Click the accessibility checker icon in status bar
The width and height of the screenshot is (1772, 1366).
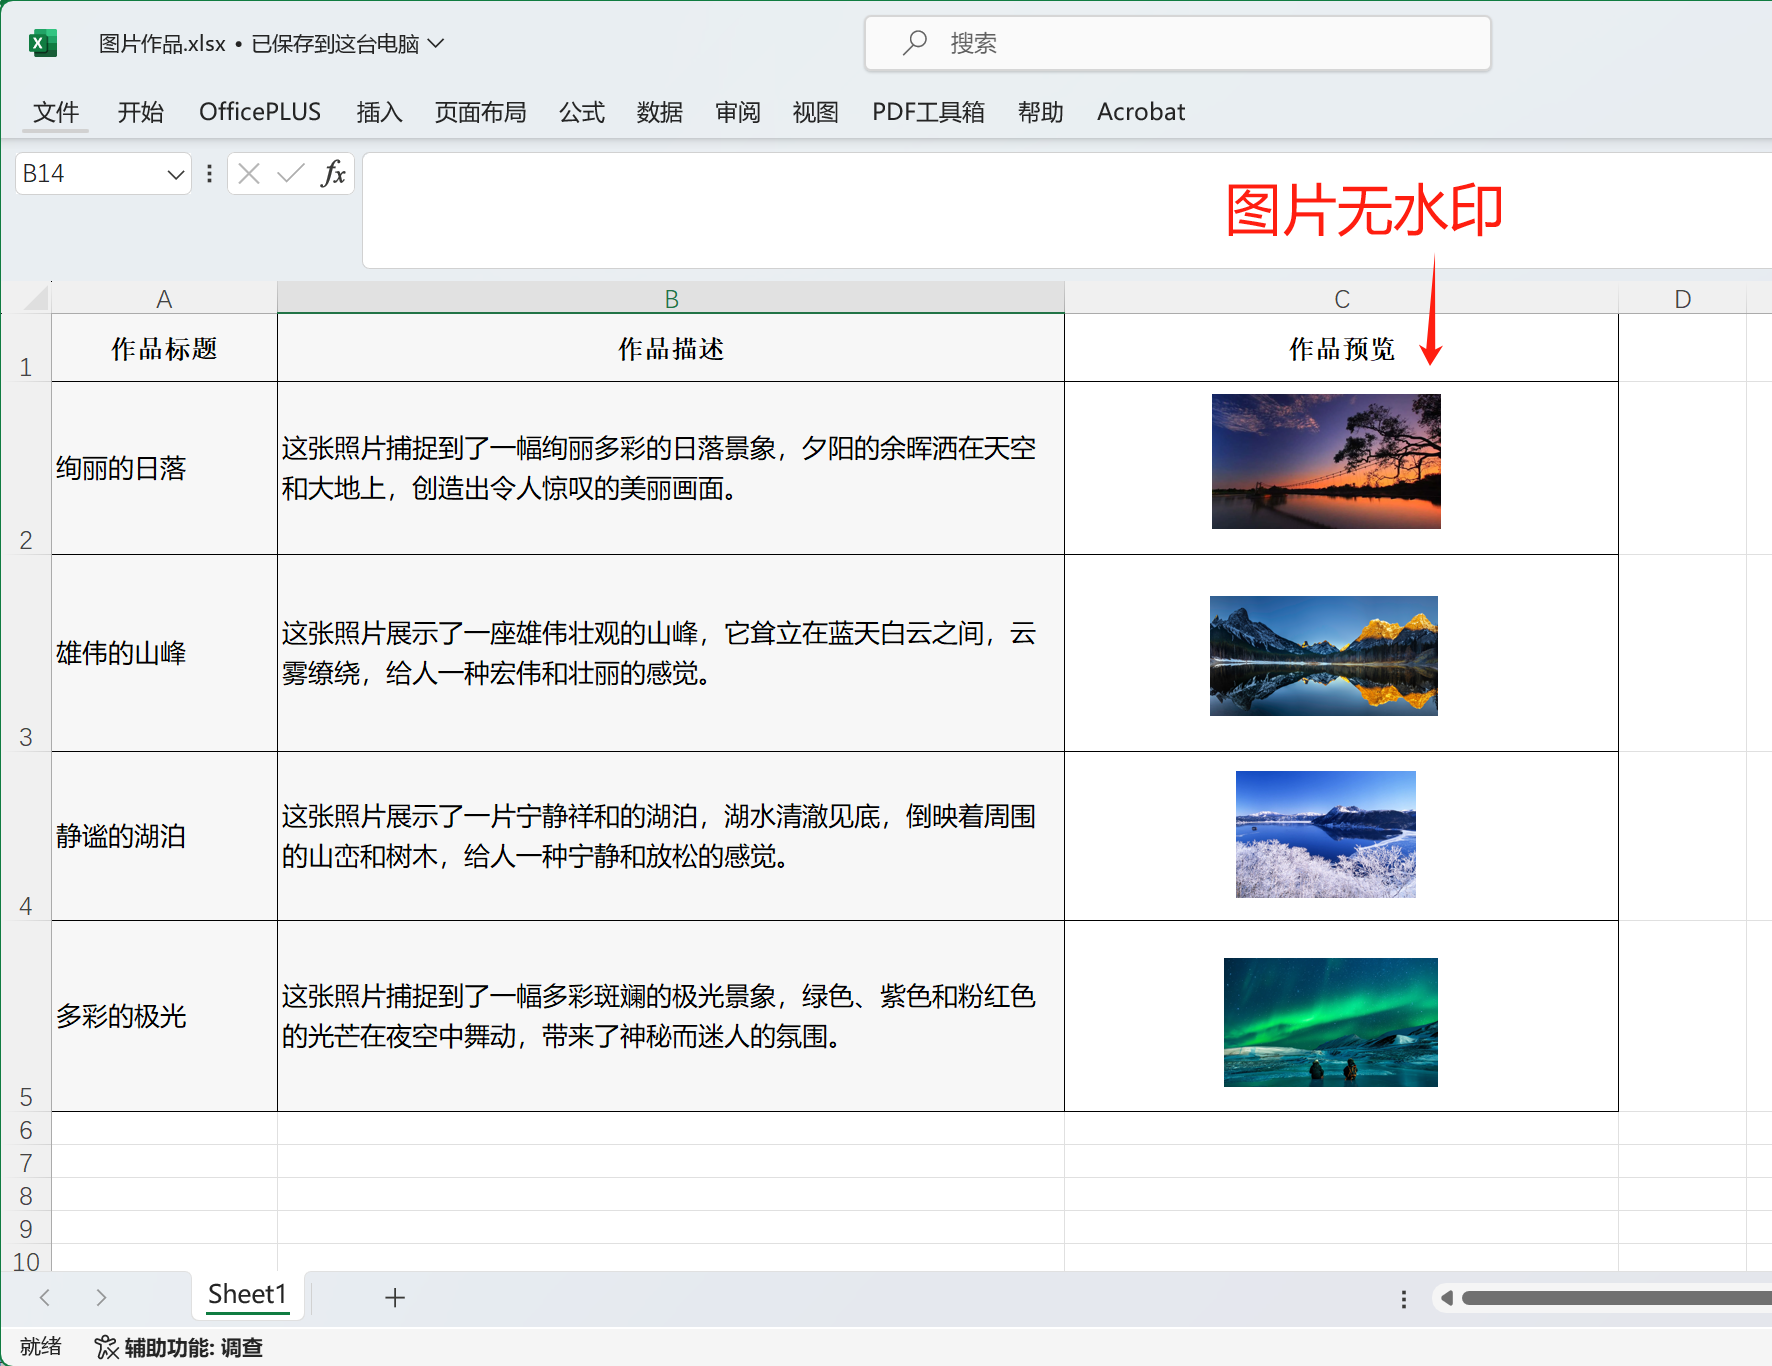point(104,1346)
